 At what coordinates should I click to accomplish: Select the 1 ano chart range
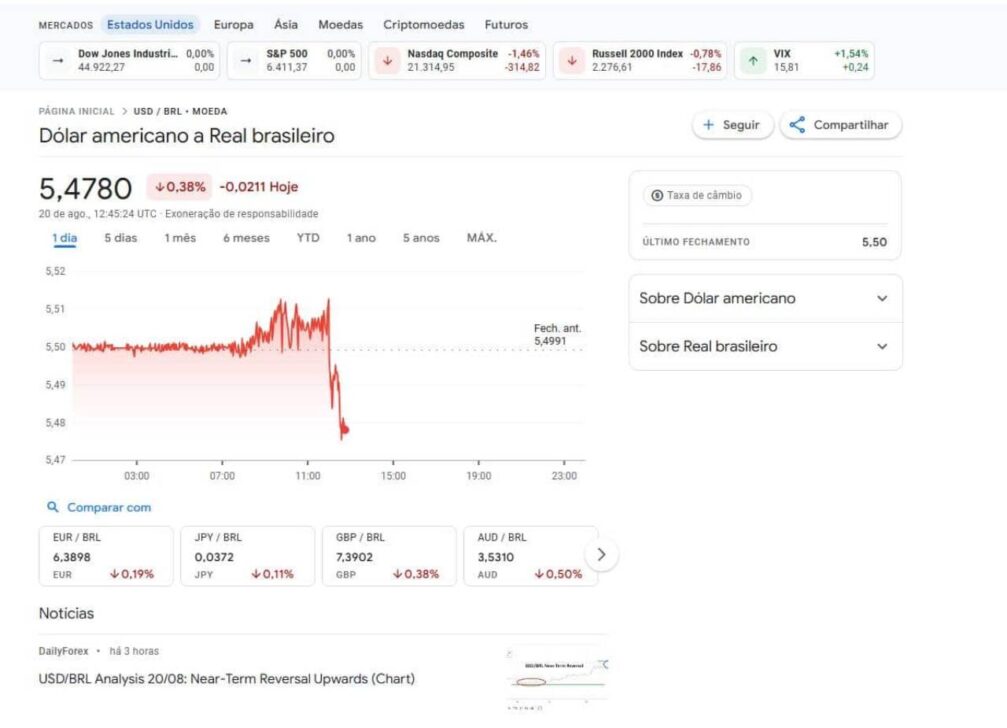[361, 238]
